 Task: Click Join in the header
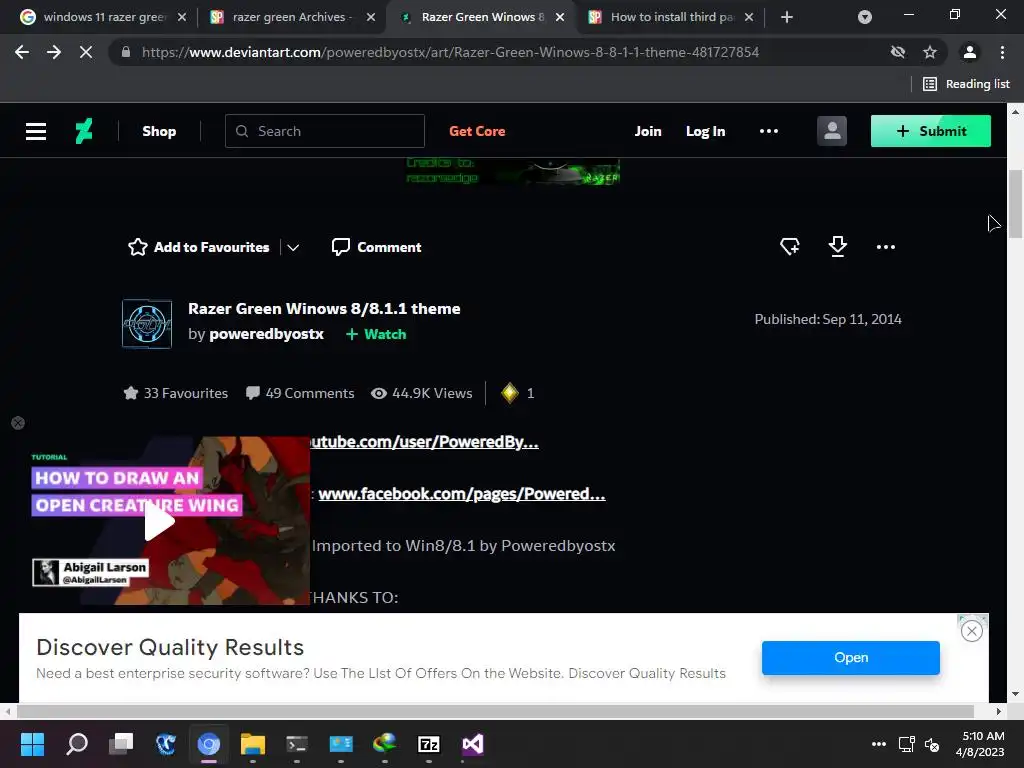tap(648, 131)
